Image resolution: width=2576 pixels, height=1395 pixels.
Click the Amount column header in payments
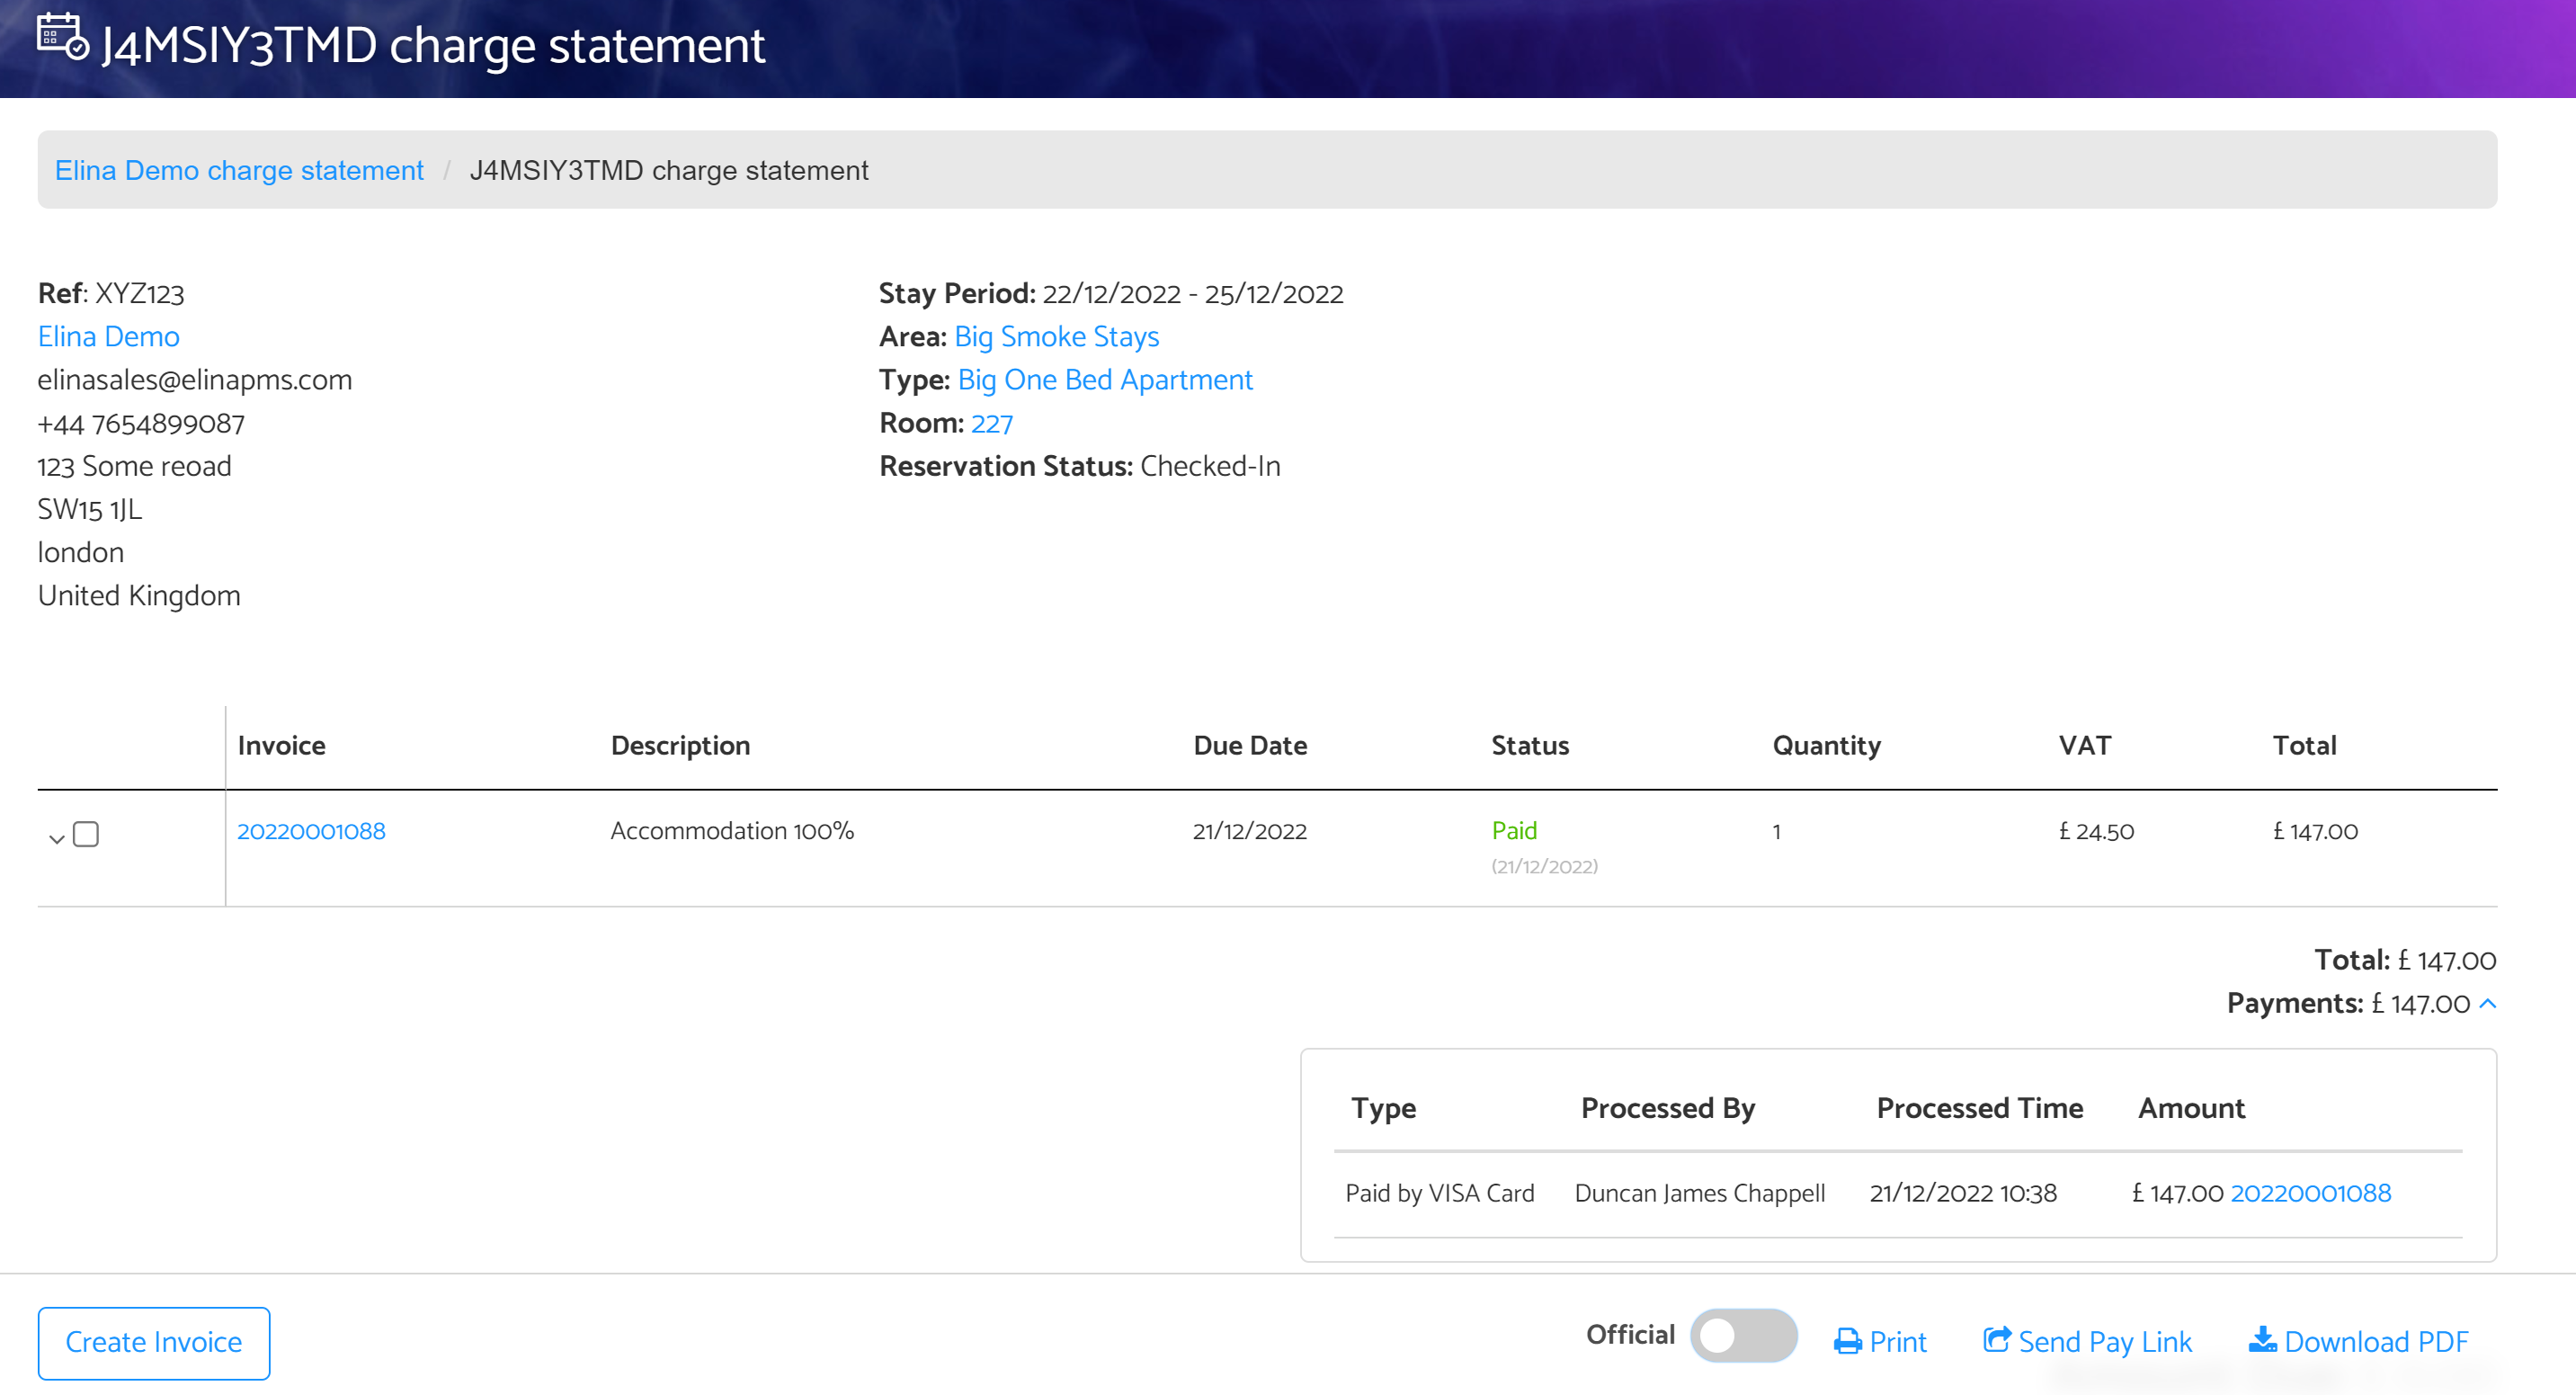2191,1108
